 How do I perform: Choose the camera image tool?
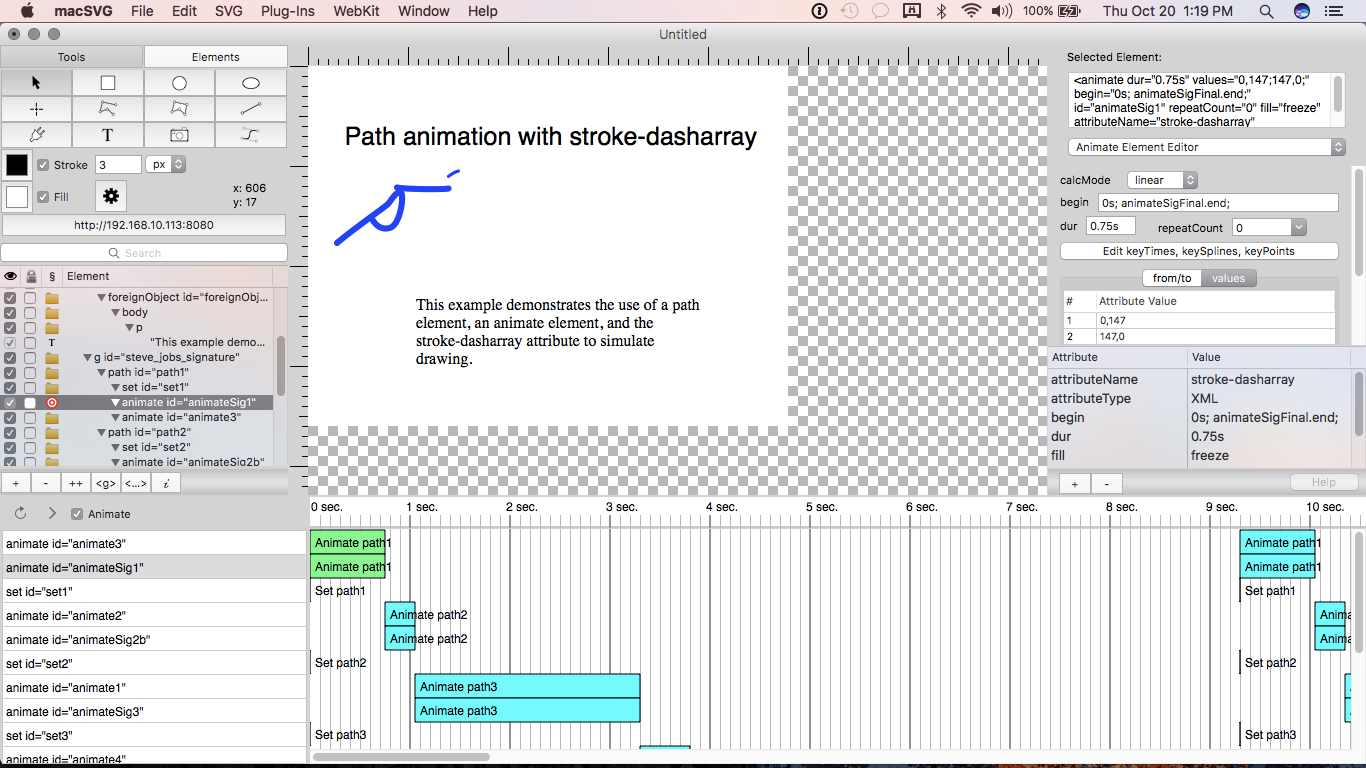tap(179, 135)
